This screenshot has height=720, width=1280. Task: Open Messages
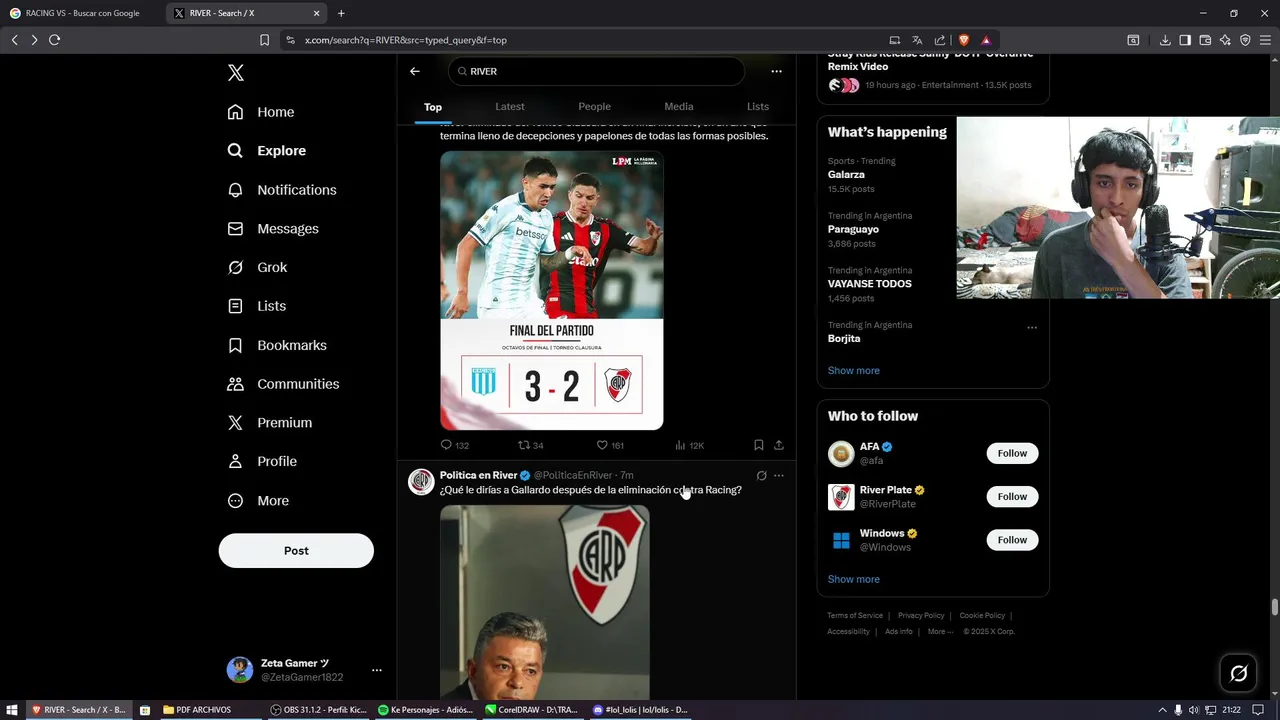click(273, 229)
